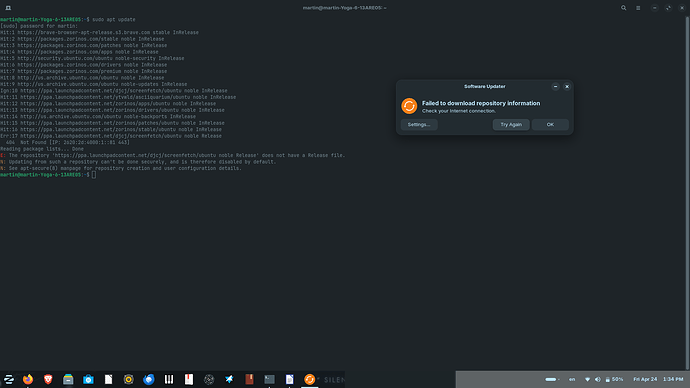This screenshot has width=690, height=388.
Task: Click the terminal window title text
Action: point(345,8)
